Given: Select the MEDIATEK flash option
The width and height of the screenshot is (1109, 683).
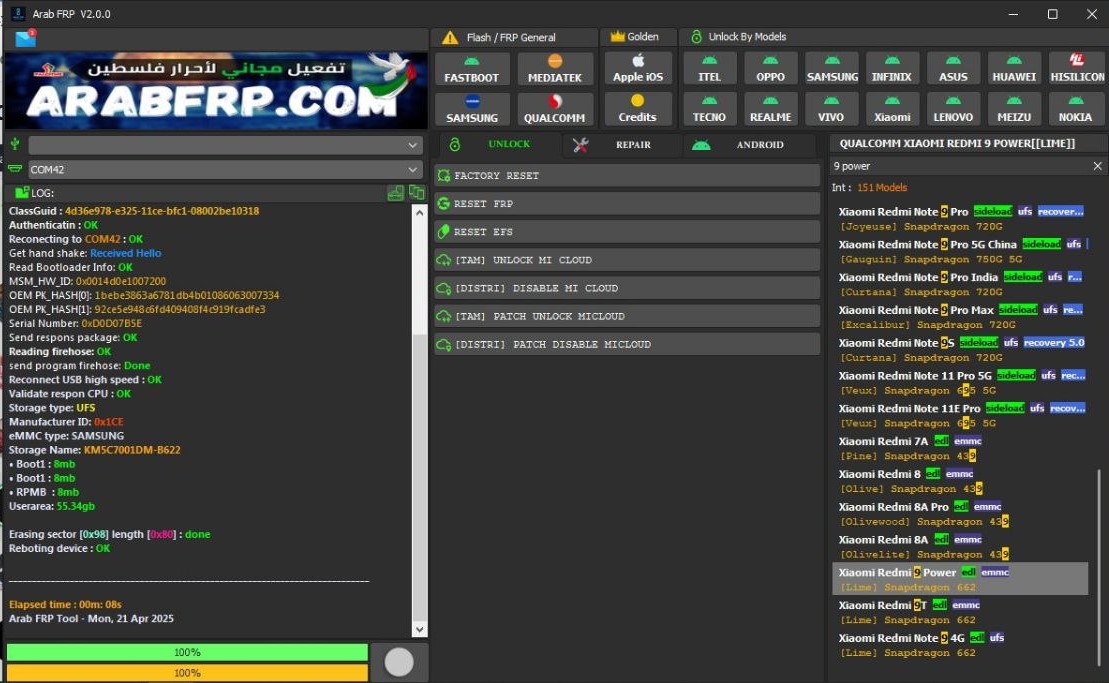Looking at the screenshot, I should [554, 69].
